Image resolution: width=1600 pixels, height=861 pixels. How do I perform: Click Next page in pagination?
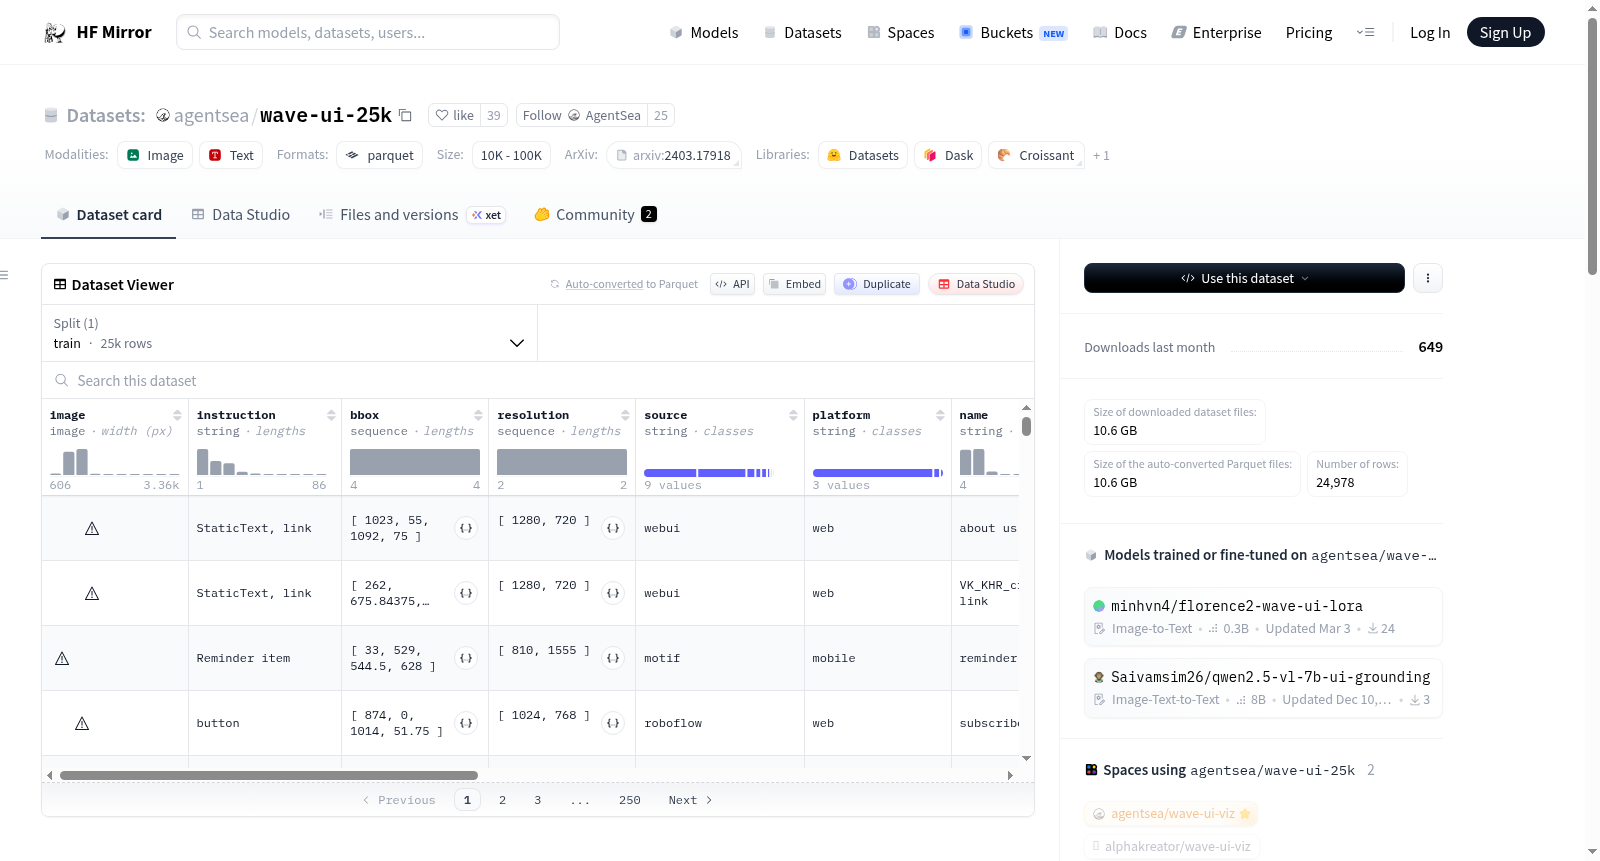(x=690, y=800)
